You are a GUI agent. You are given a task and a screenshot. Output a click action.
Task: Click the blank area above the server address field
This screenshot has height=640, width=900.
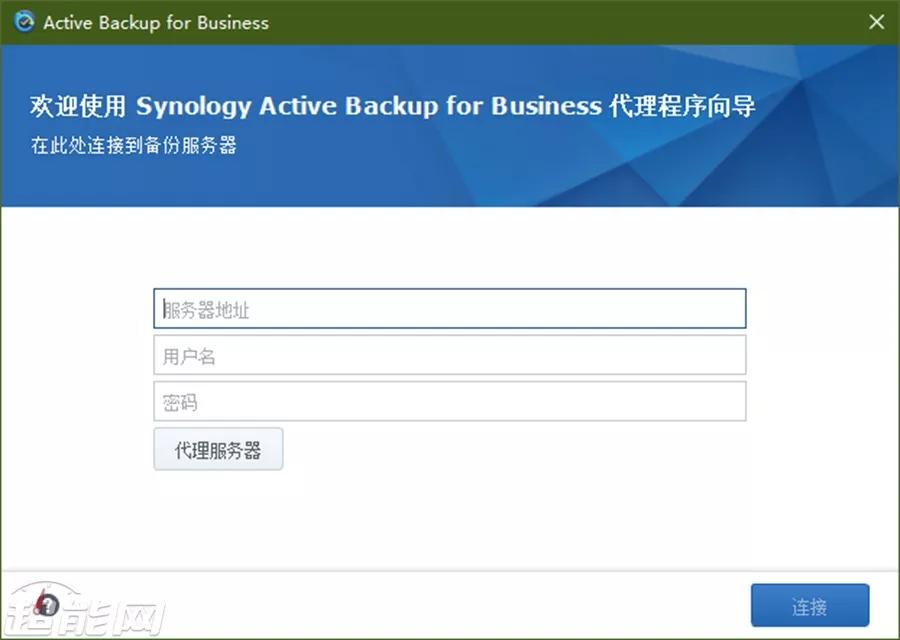click(449, 248)
